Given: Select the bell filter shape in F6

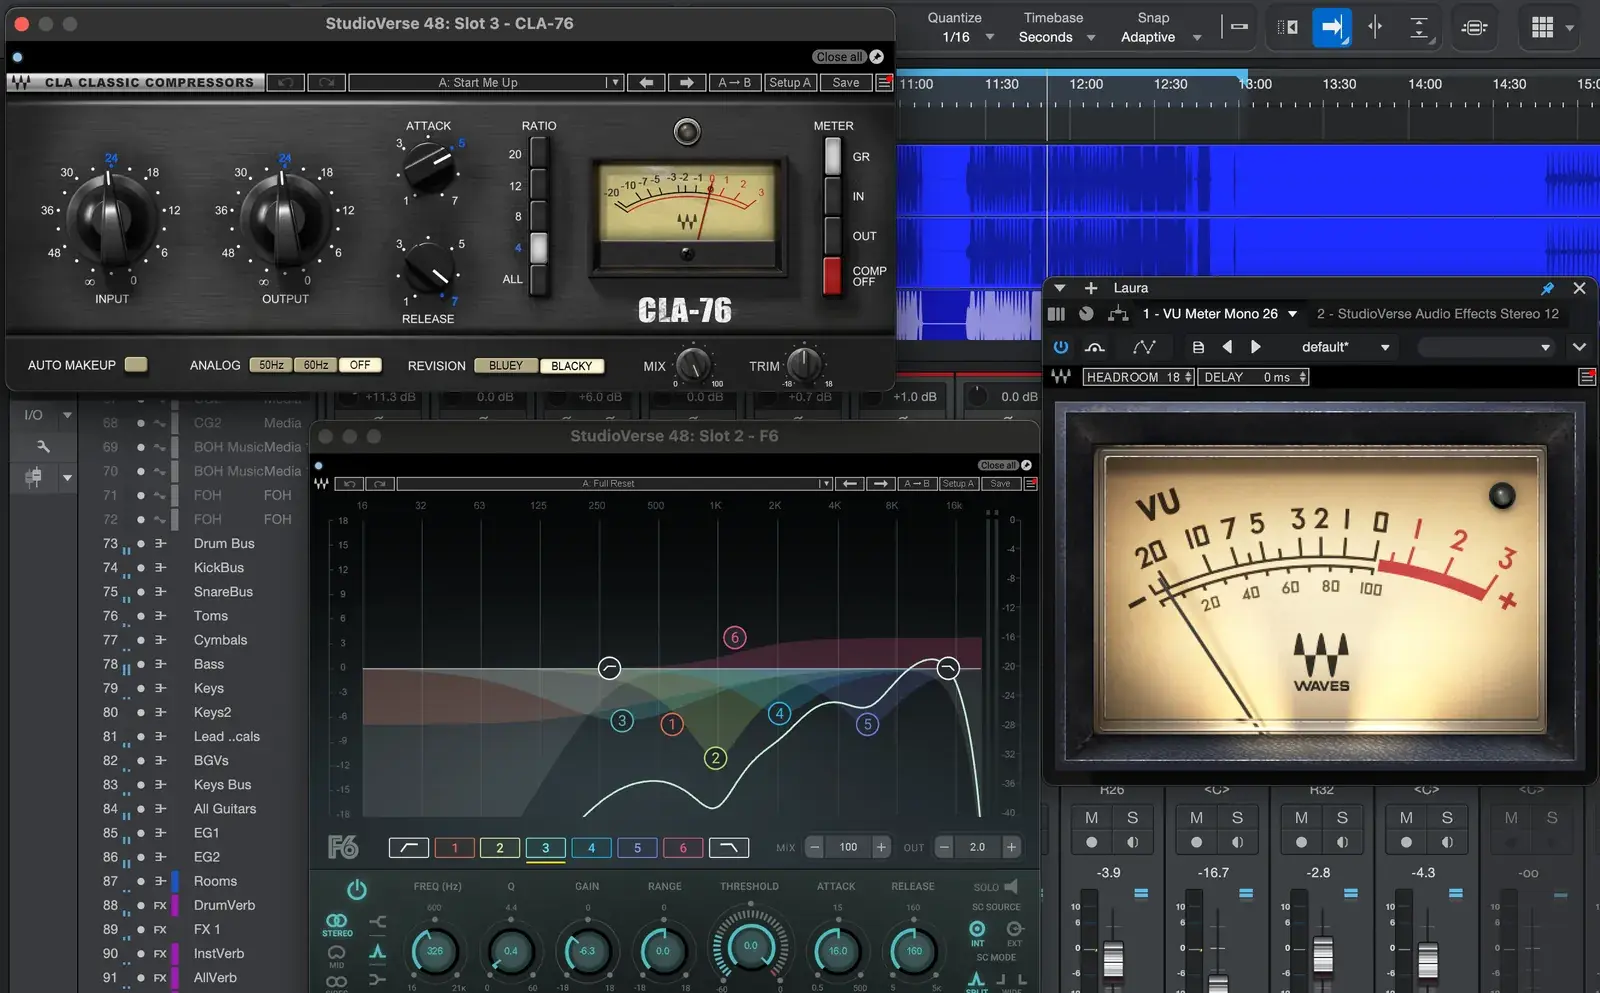Looking at the screenshot, I should coord(378,951).
